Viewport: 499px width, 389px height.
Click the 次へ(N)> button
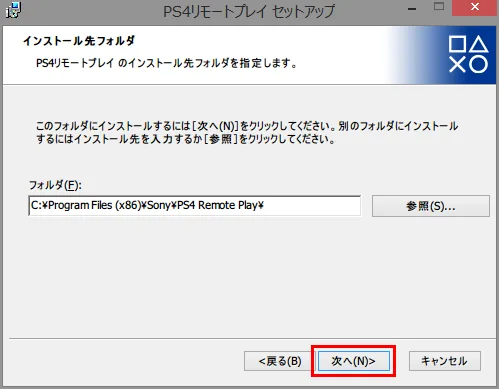click(x=354, y=361)
